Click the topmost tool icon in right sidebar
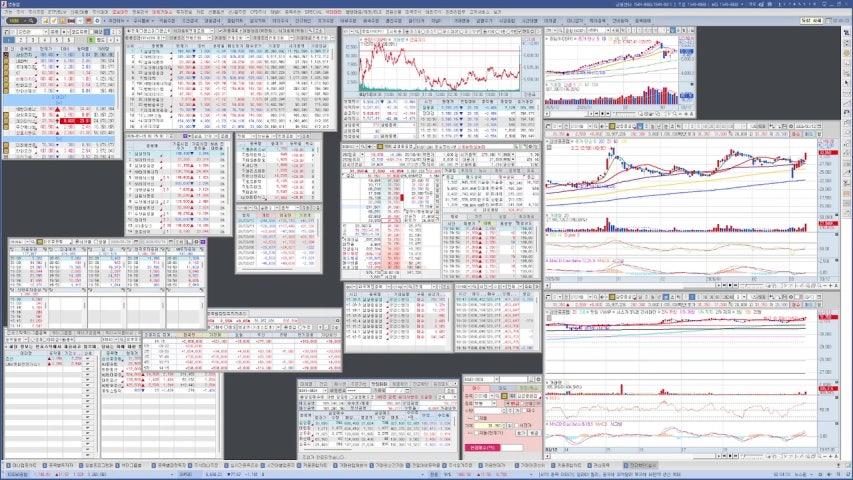Viewport: 853px width, 480px height. [x=846, y=32]
